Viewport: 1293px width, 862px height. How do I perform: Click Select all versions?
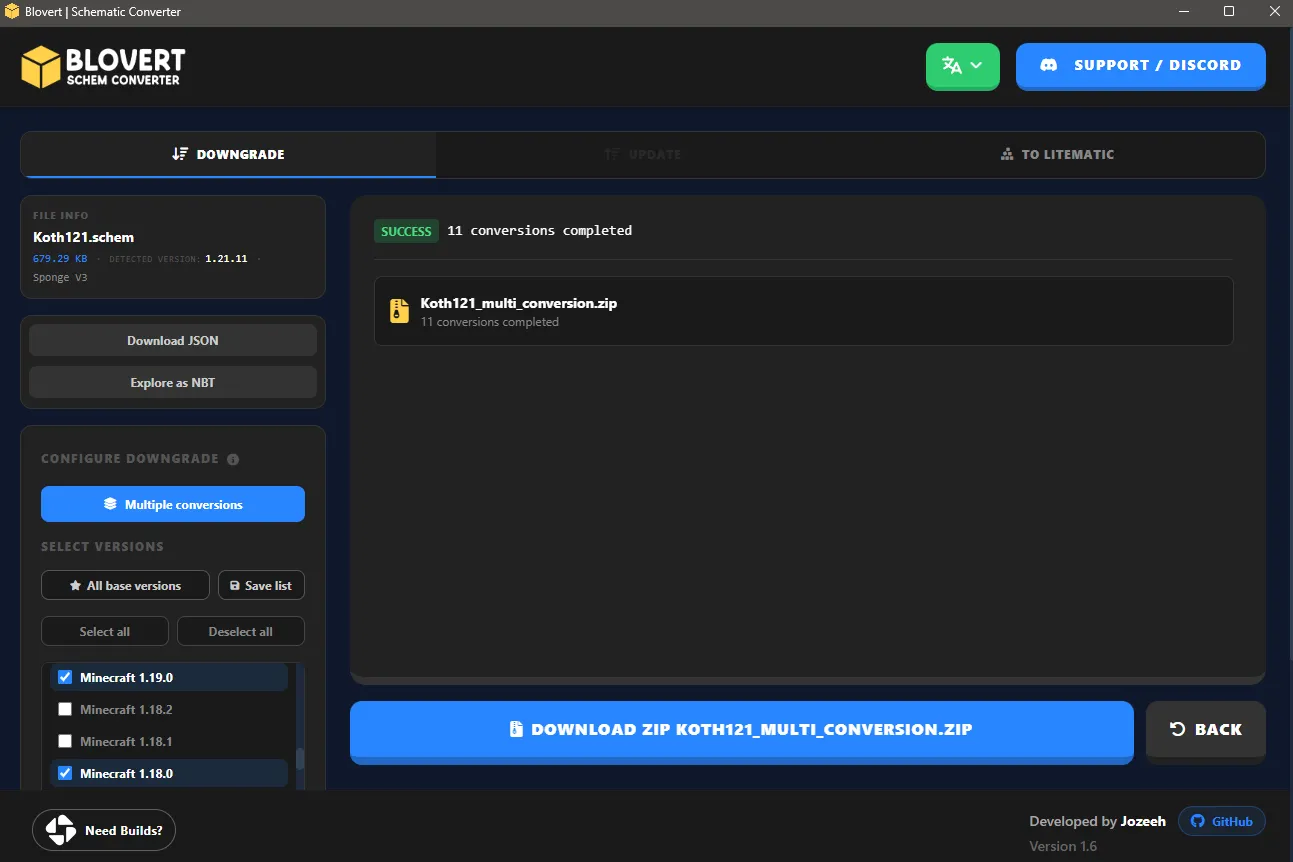pyautogui.click(x=105, y=631)
